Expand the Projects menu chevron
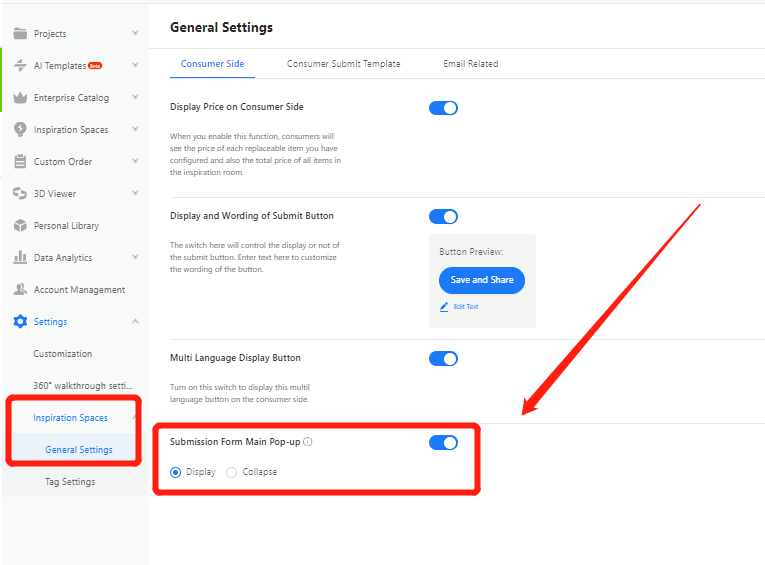 point(135,33)
